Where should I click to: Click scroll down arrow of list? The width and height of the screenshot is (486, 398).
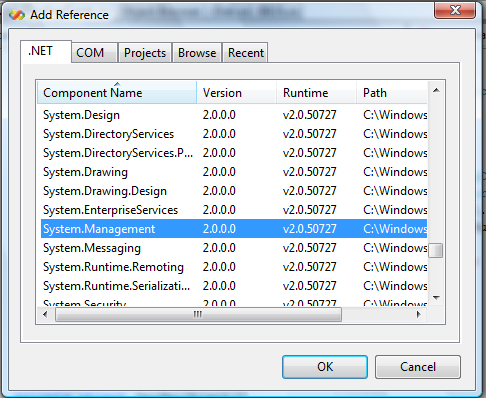[x=436, y=297]
